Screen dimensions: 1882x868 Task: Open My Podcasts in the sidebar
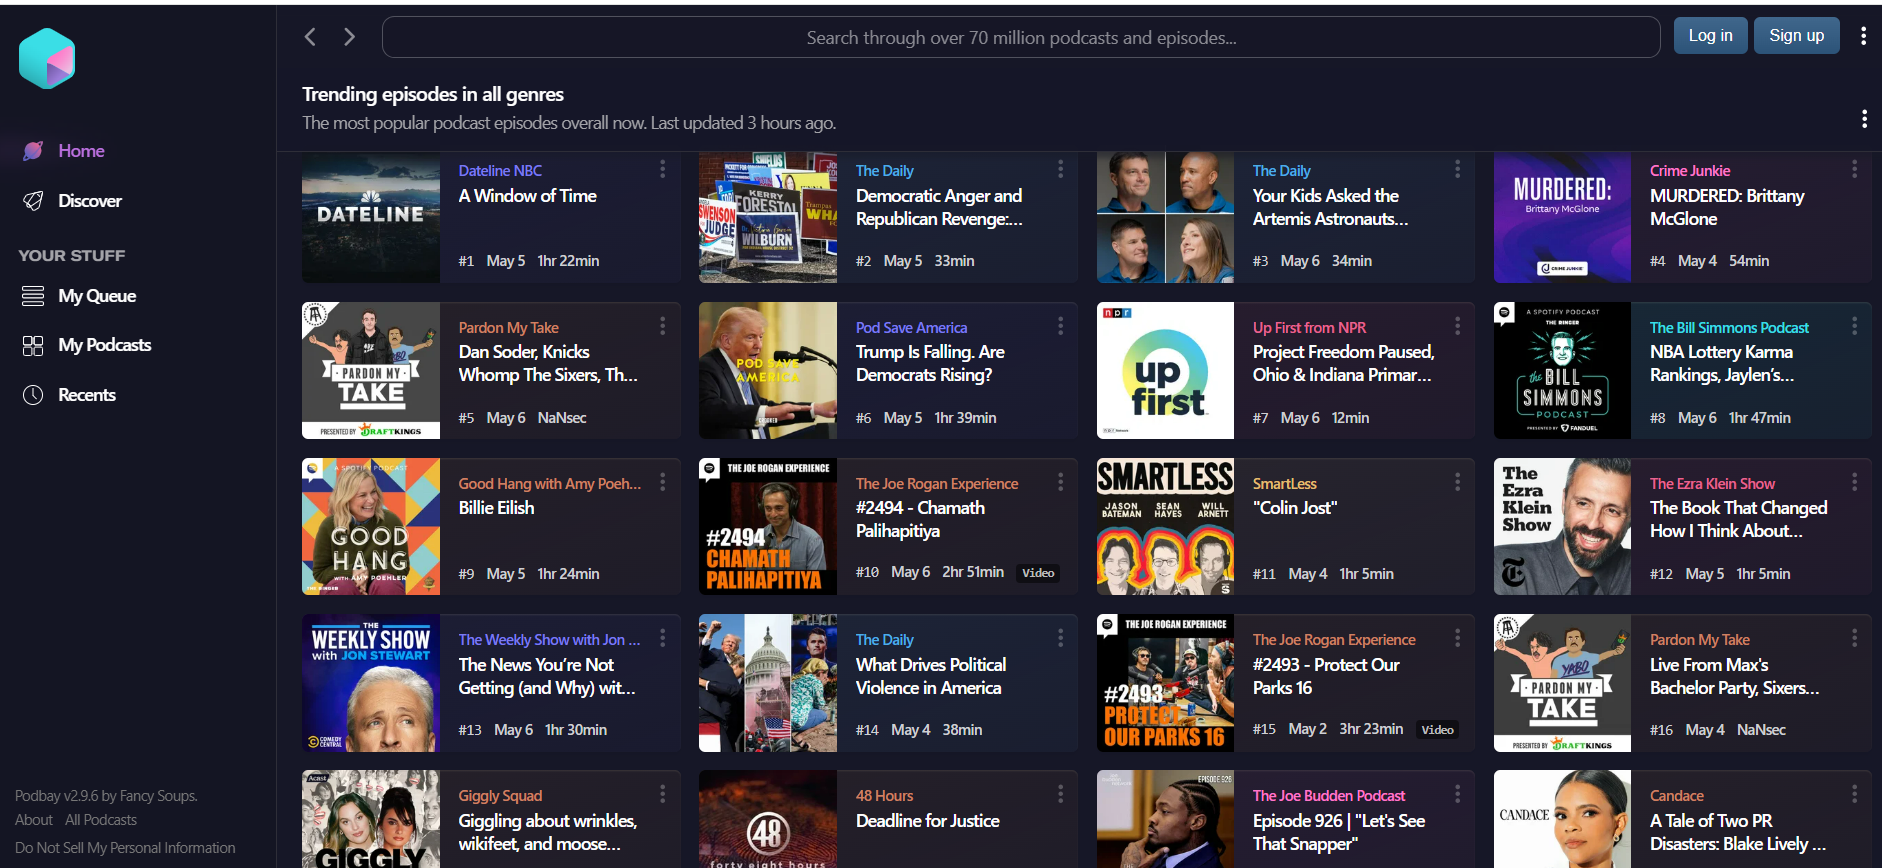[x=87, y=345]
